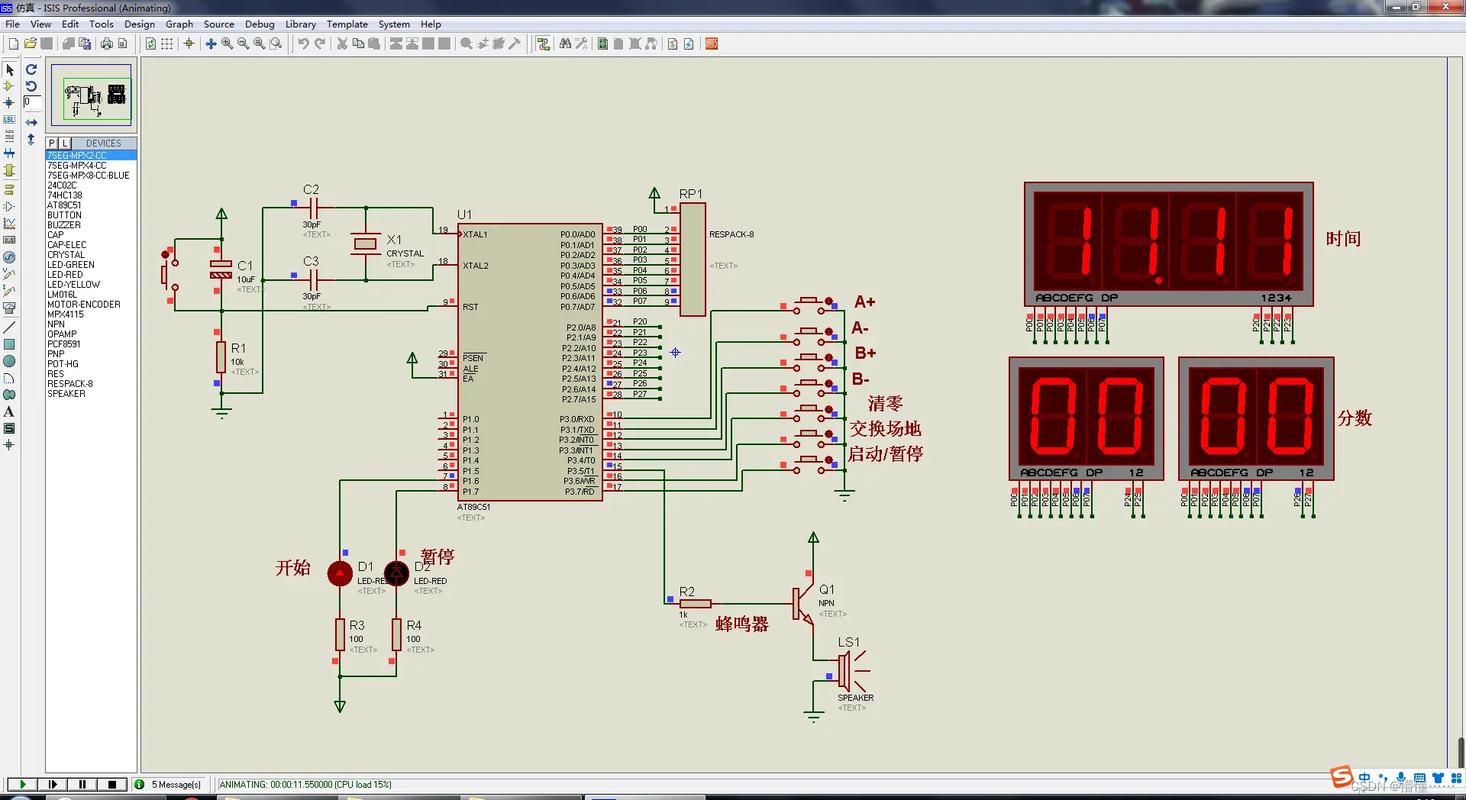Viewport: 1466px width, 800px height.
Task: Open the Library menu
Action: pos(300,24)
